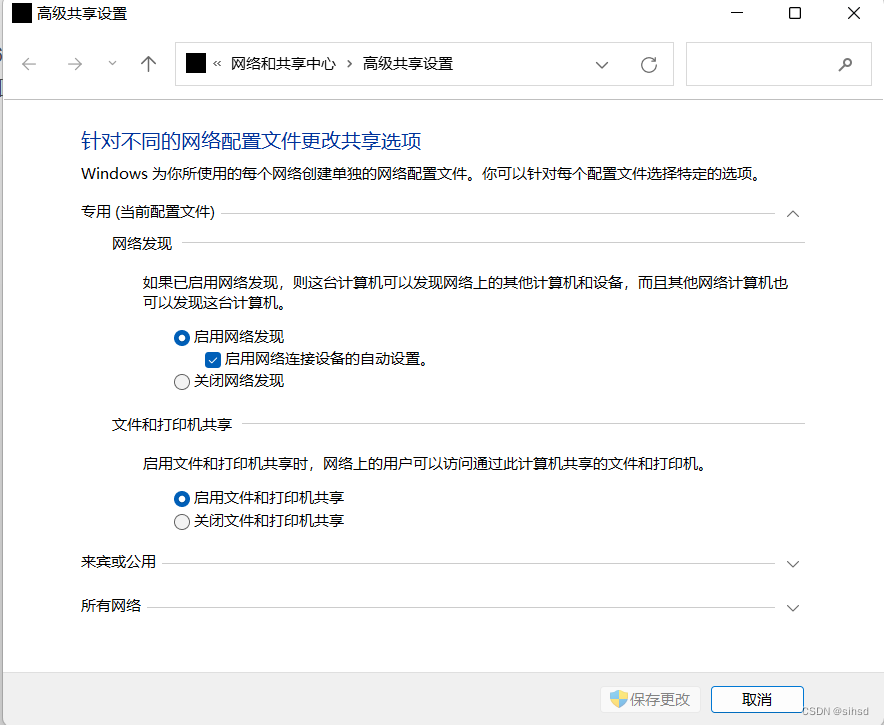884x725 pixels.
Task: Open the address bar history dropdown
Action: [x=602, y=64]
